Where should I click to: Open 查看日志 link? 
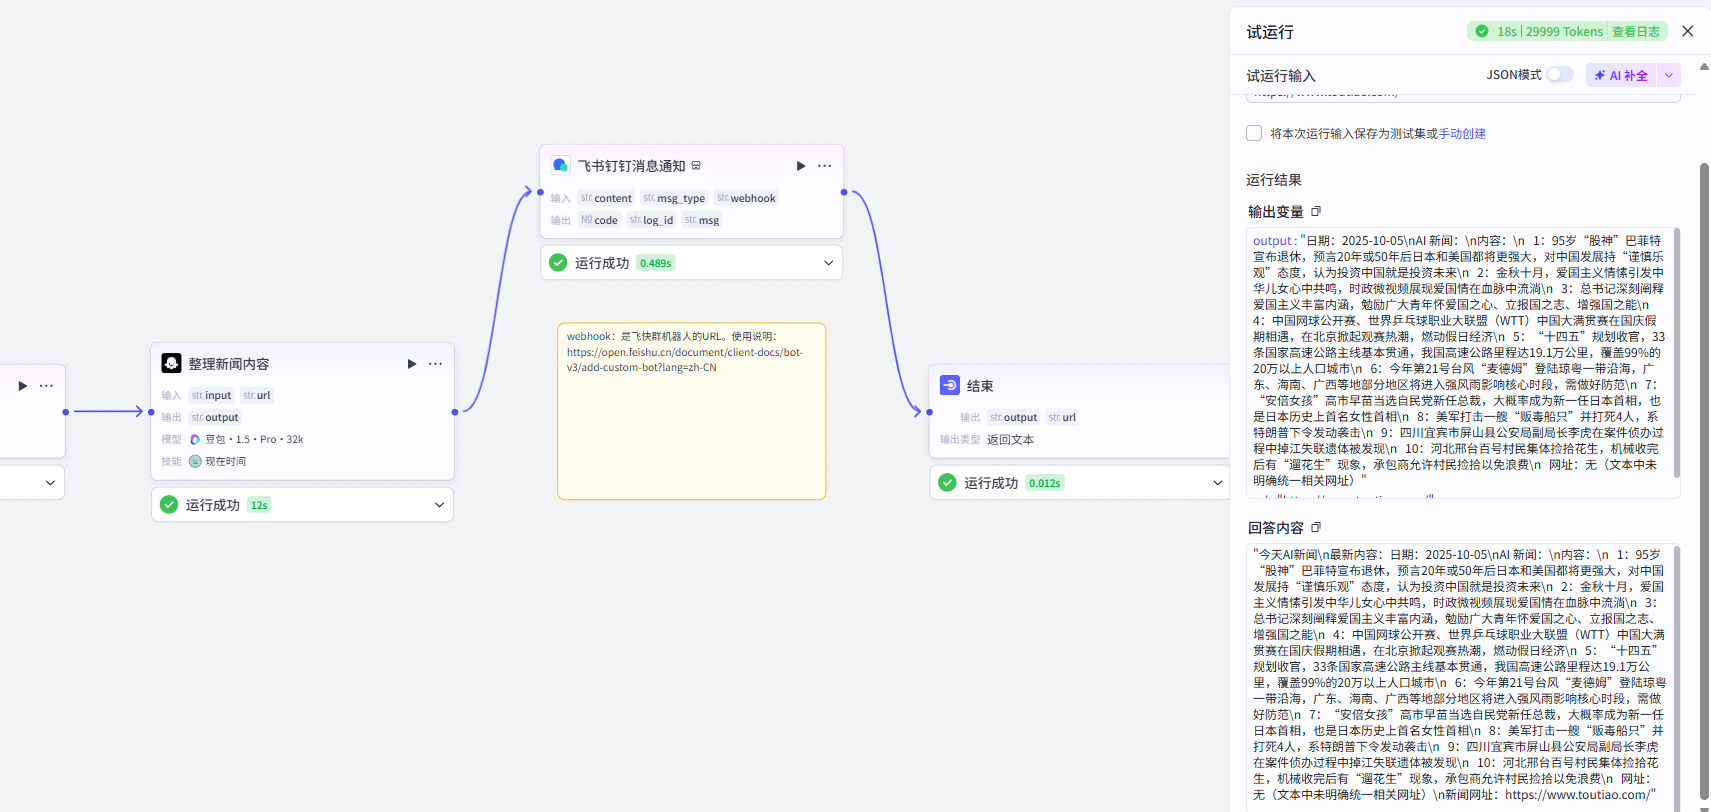click(x=1636, y=32)
